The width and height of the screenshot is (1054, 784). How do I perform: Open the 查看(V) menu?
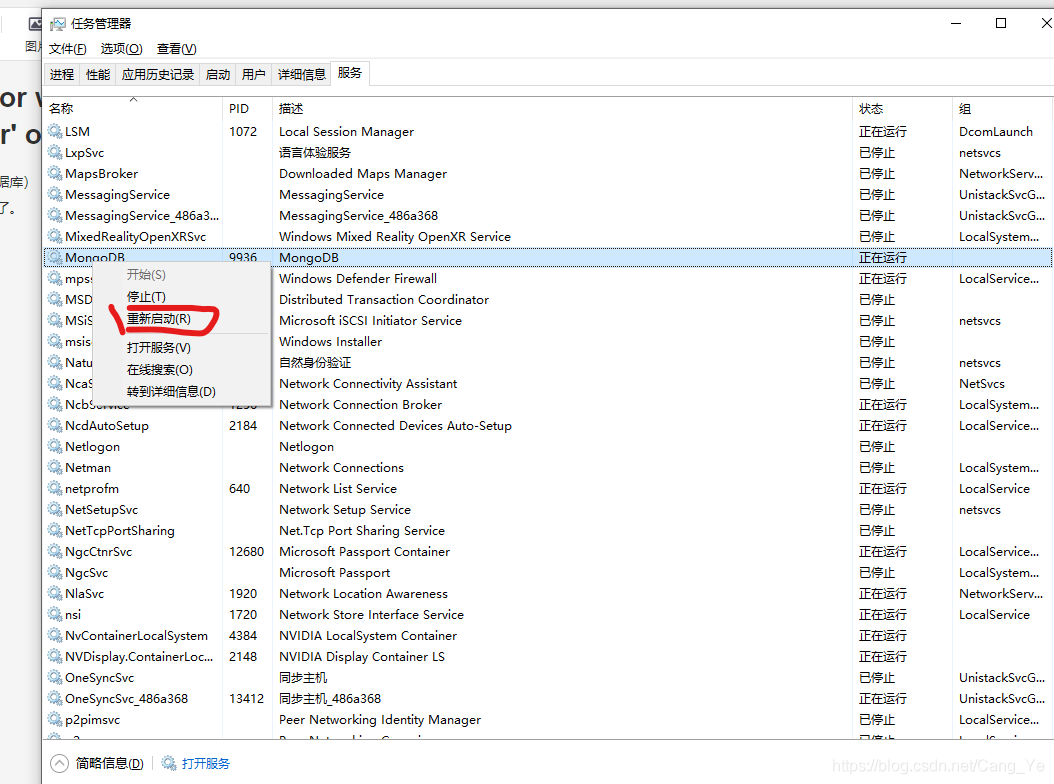click(x=176, y=48)
